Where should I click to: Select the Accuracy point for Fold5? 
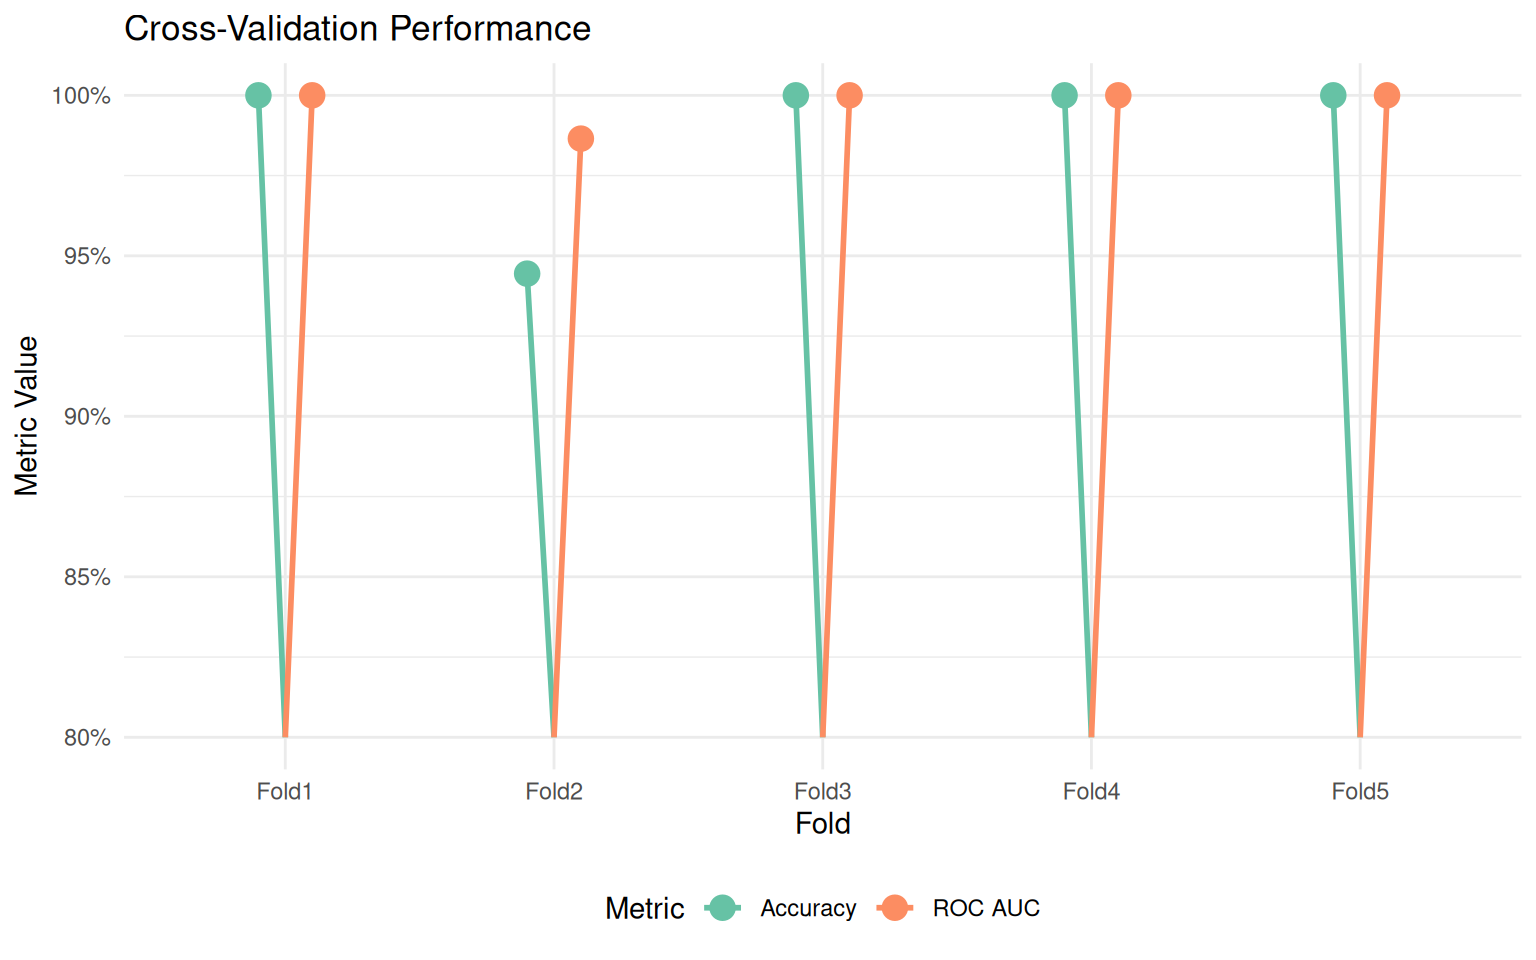[x=1333, y=95]
